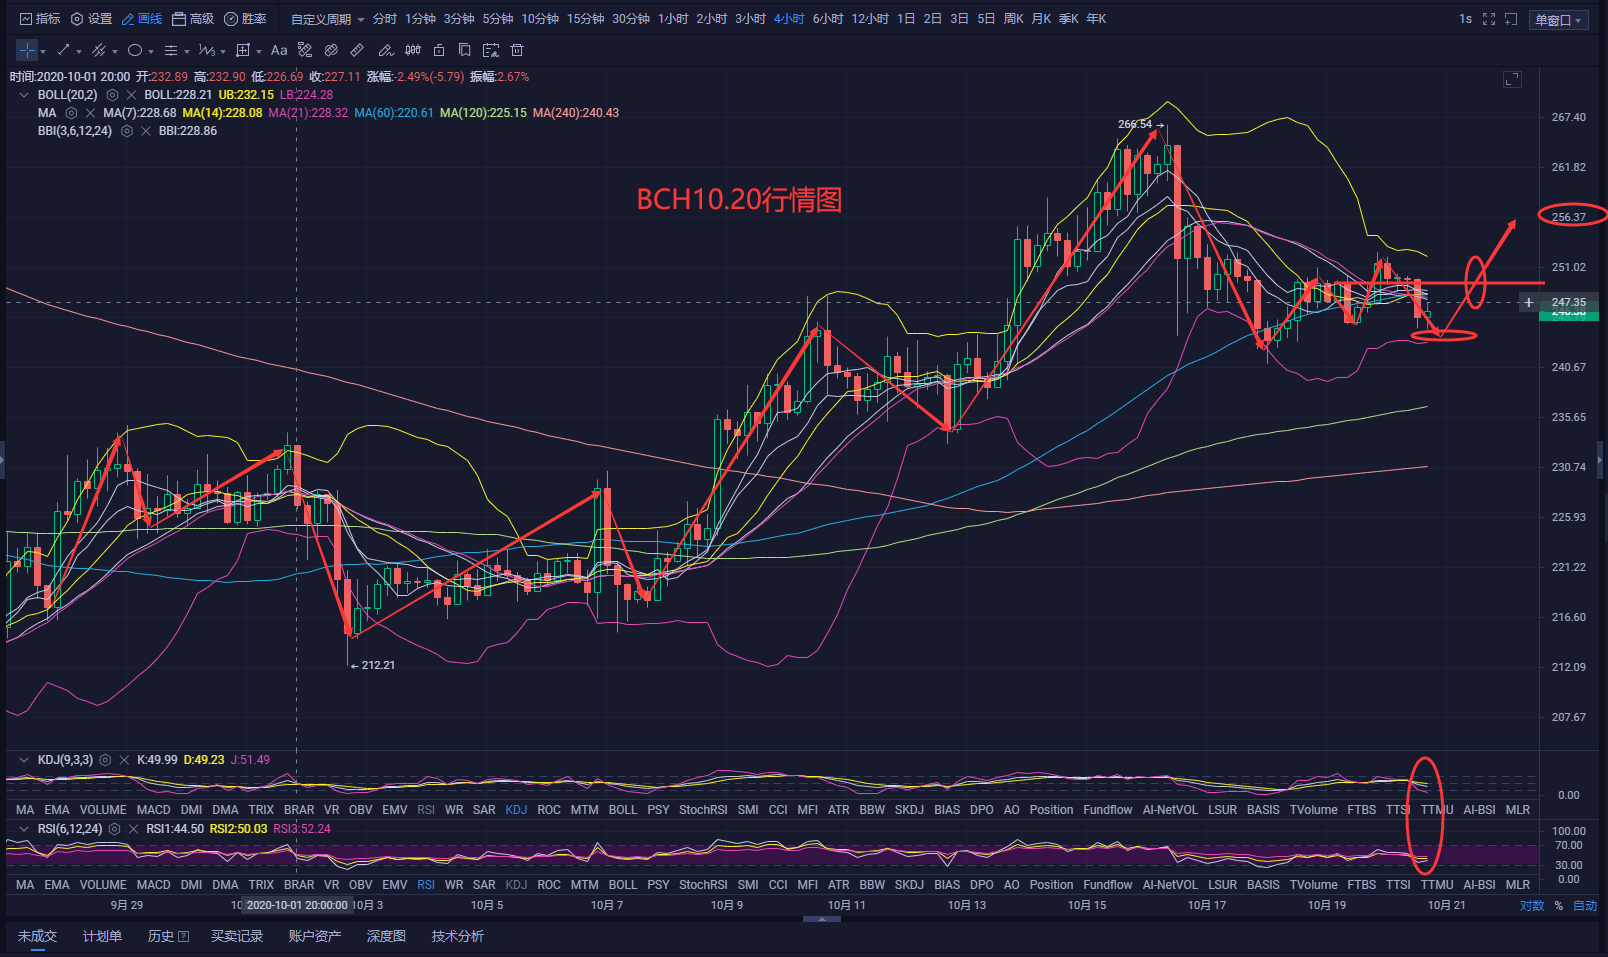Image resolution: width=1608 pixels, height=957 pixels.
Task: Collapse the KDJ indicator panel
Action: point(24,760)
